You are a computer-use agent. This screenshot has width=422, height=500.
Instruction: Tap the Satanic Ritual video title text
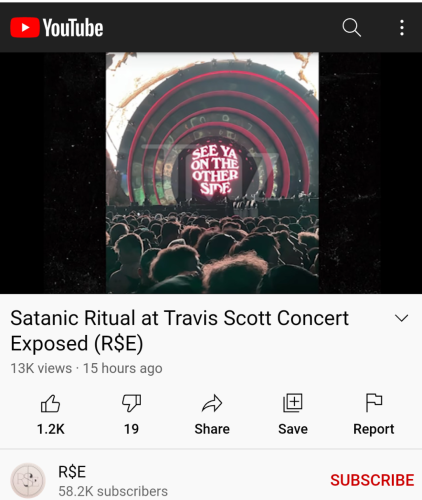[180, 331]
